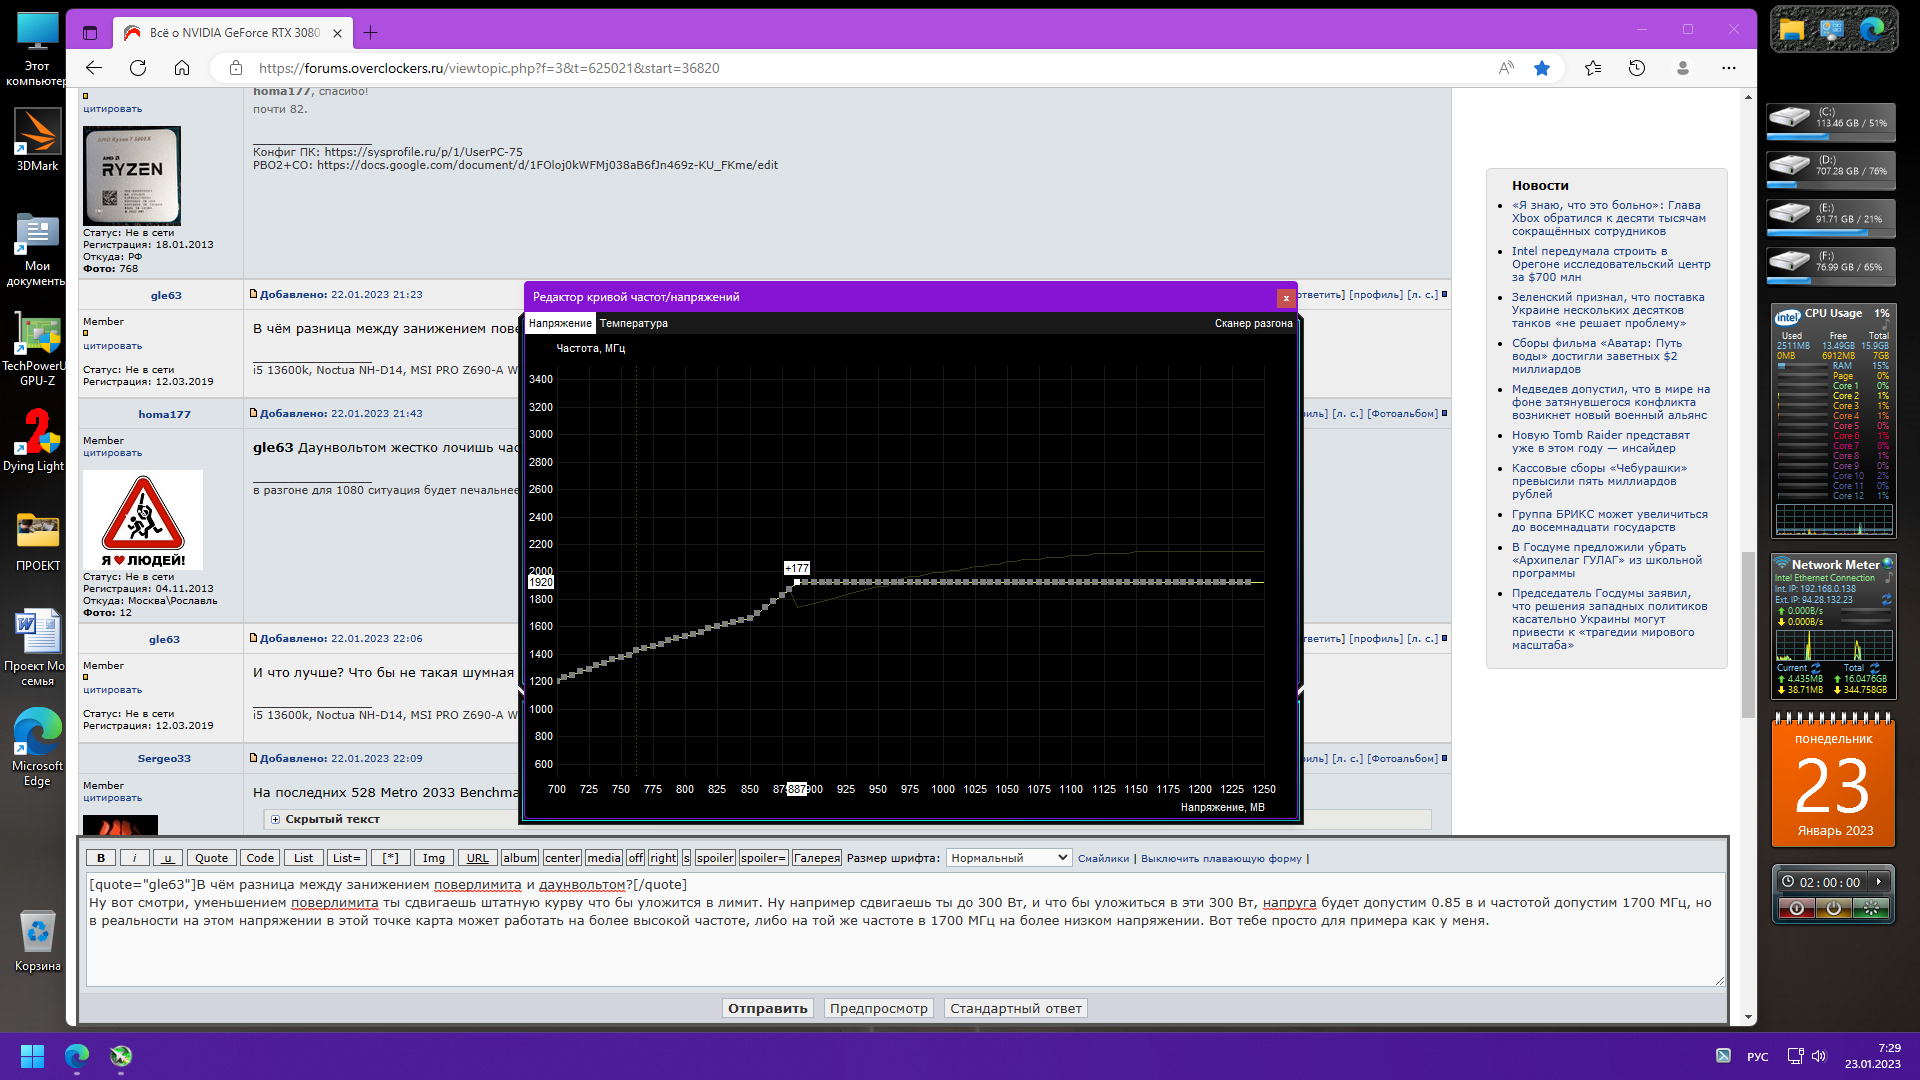Open browser settings three-dot menu
This screenshot has width=1920, height=1080.
[1729, 68]
